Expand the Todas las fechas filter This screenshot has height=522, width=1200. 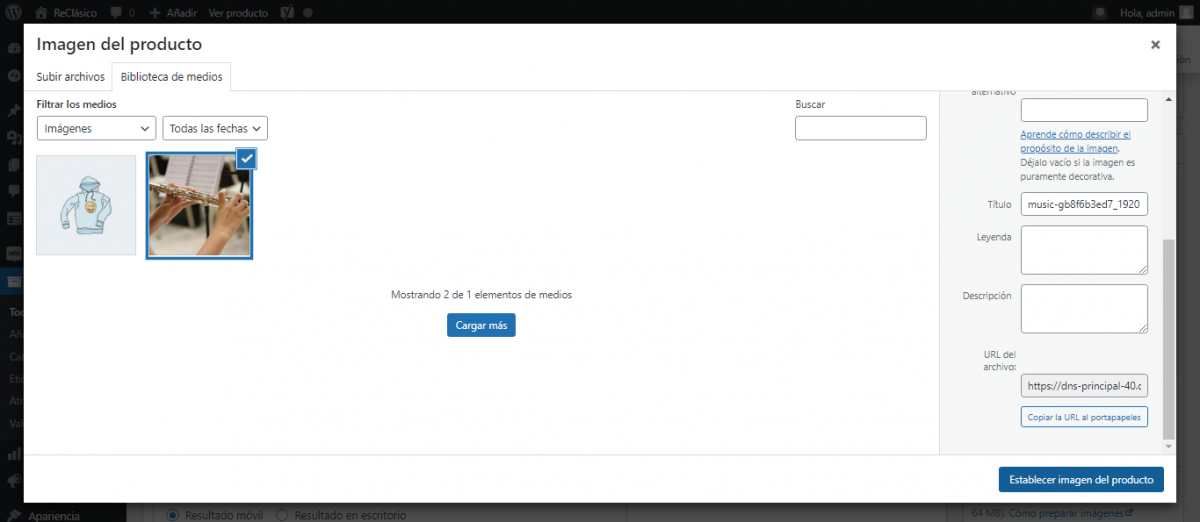(x=215, y=128)
